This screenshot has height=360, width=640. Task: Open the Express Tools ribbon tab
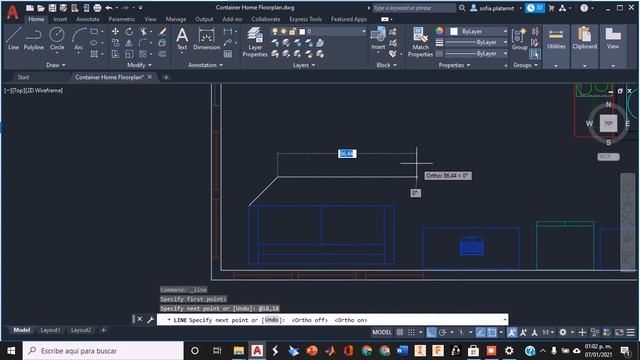tap(305, 19)
